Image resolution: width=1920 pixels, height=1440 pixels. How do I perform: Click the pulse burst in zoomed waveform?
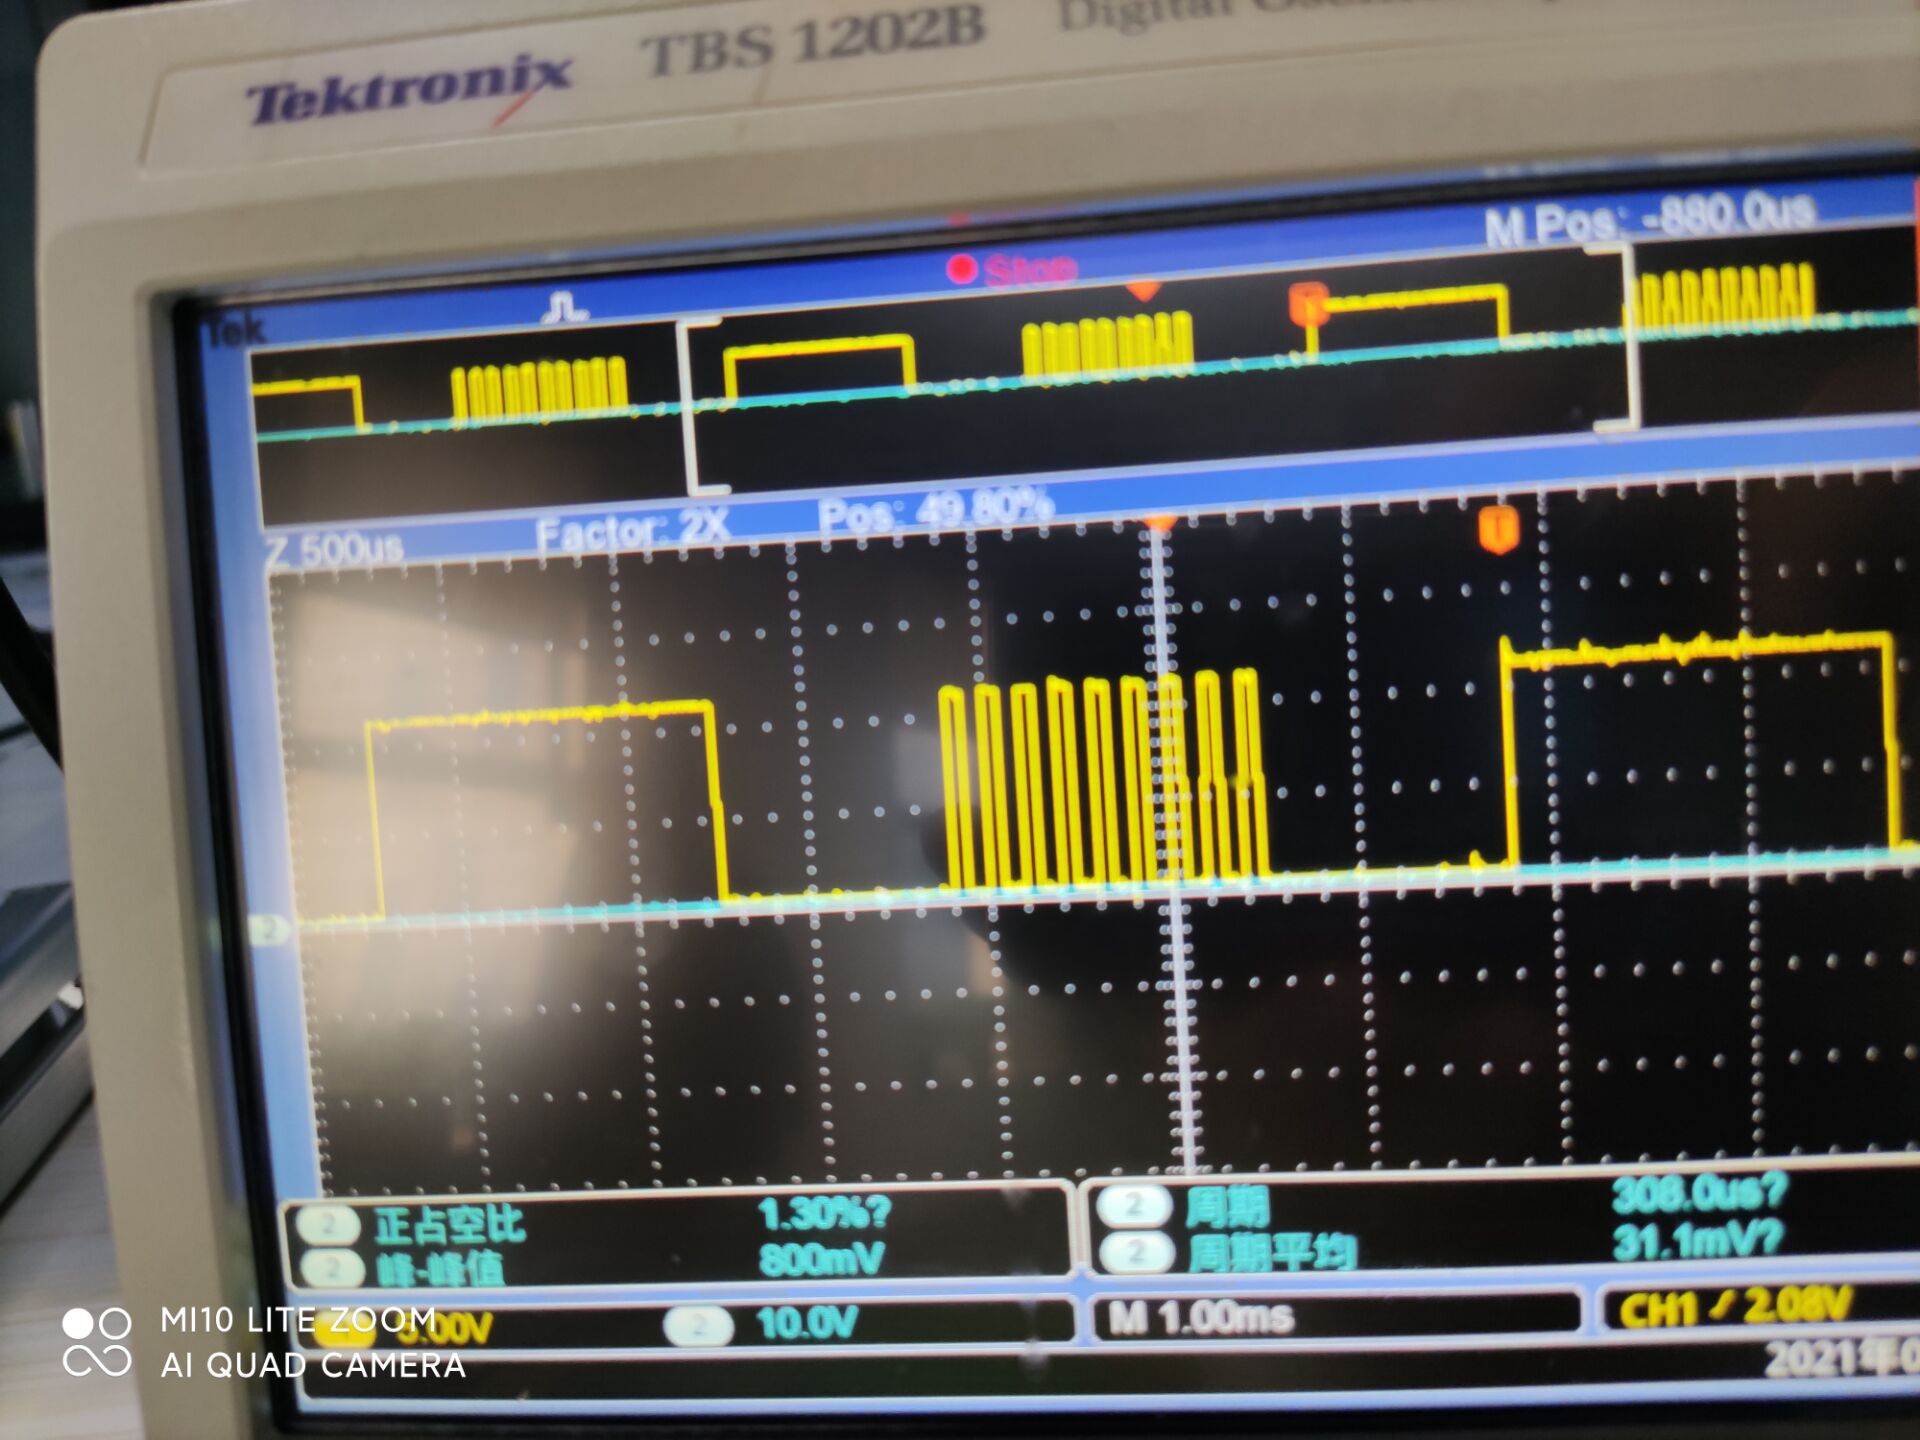[x=1103, y=780]
